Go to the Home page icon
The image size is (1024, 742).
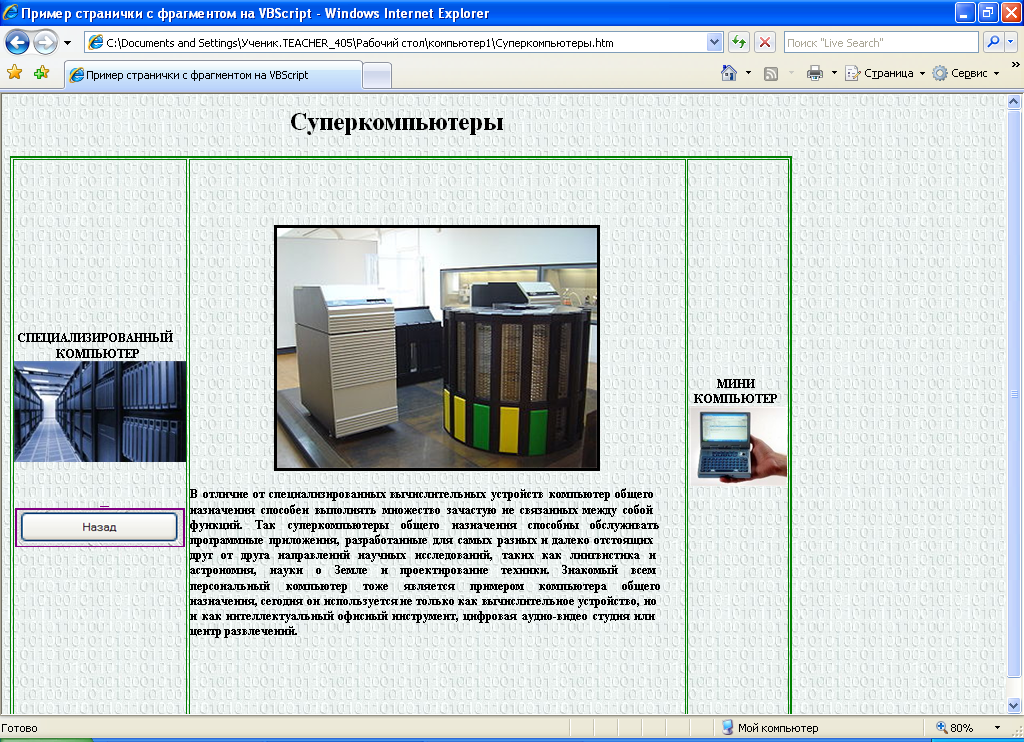pos(730,73)
